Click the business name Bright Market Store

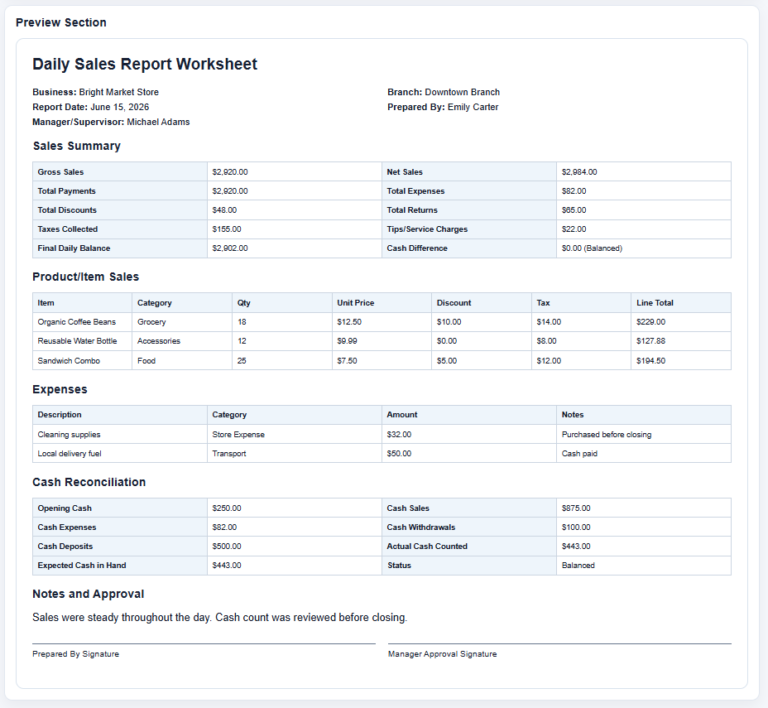119,92
